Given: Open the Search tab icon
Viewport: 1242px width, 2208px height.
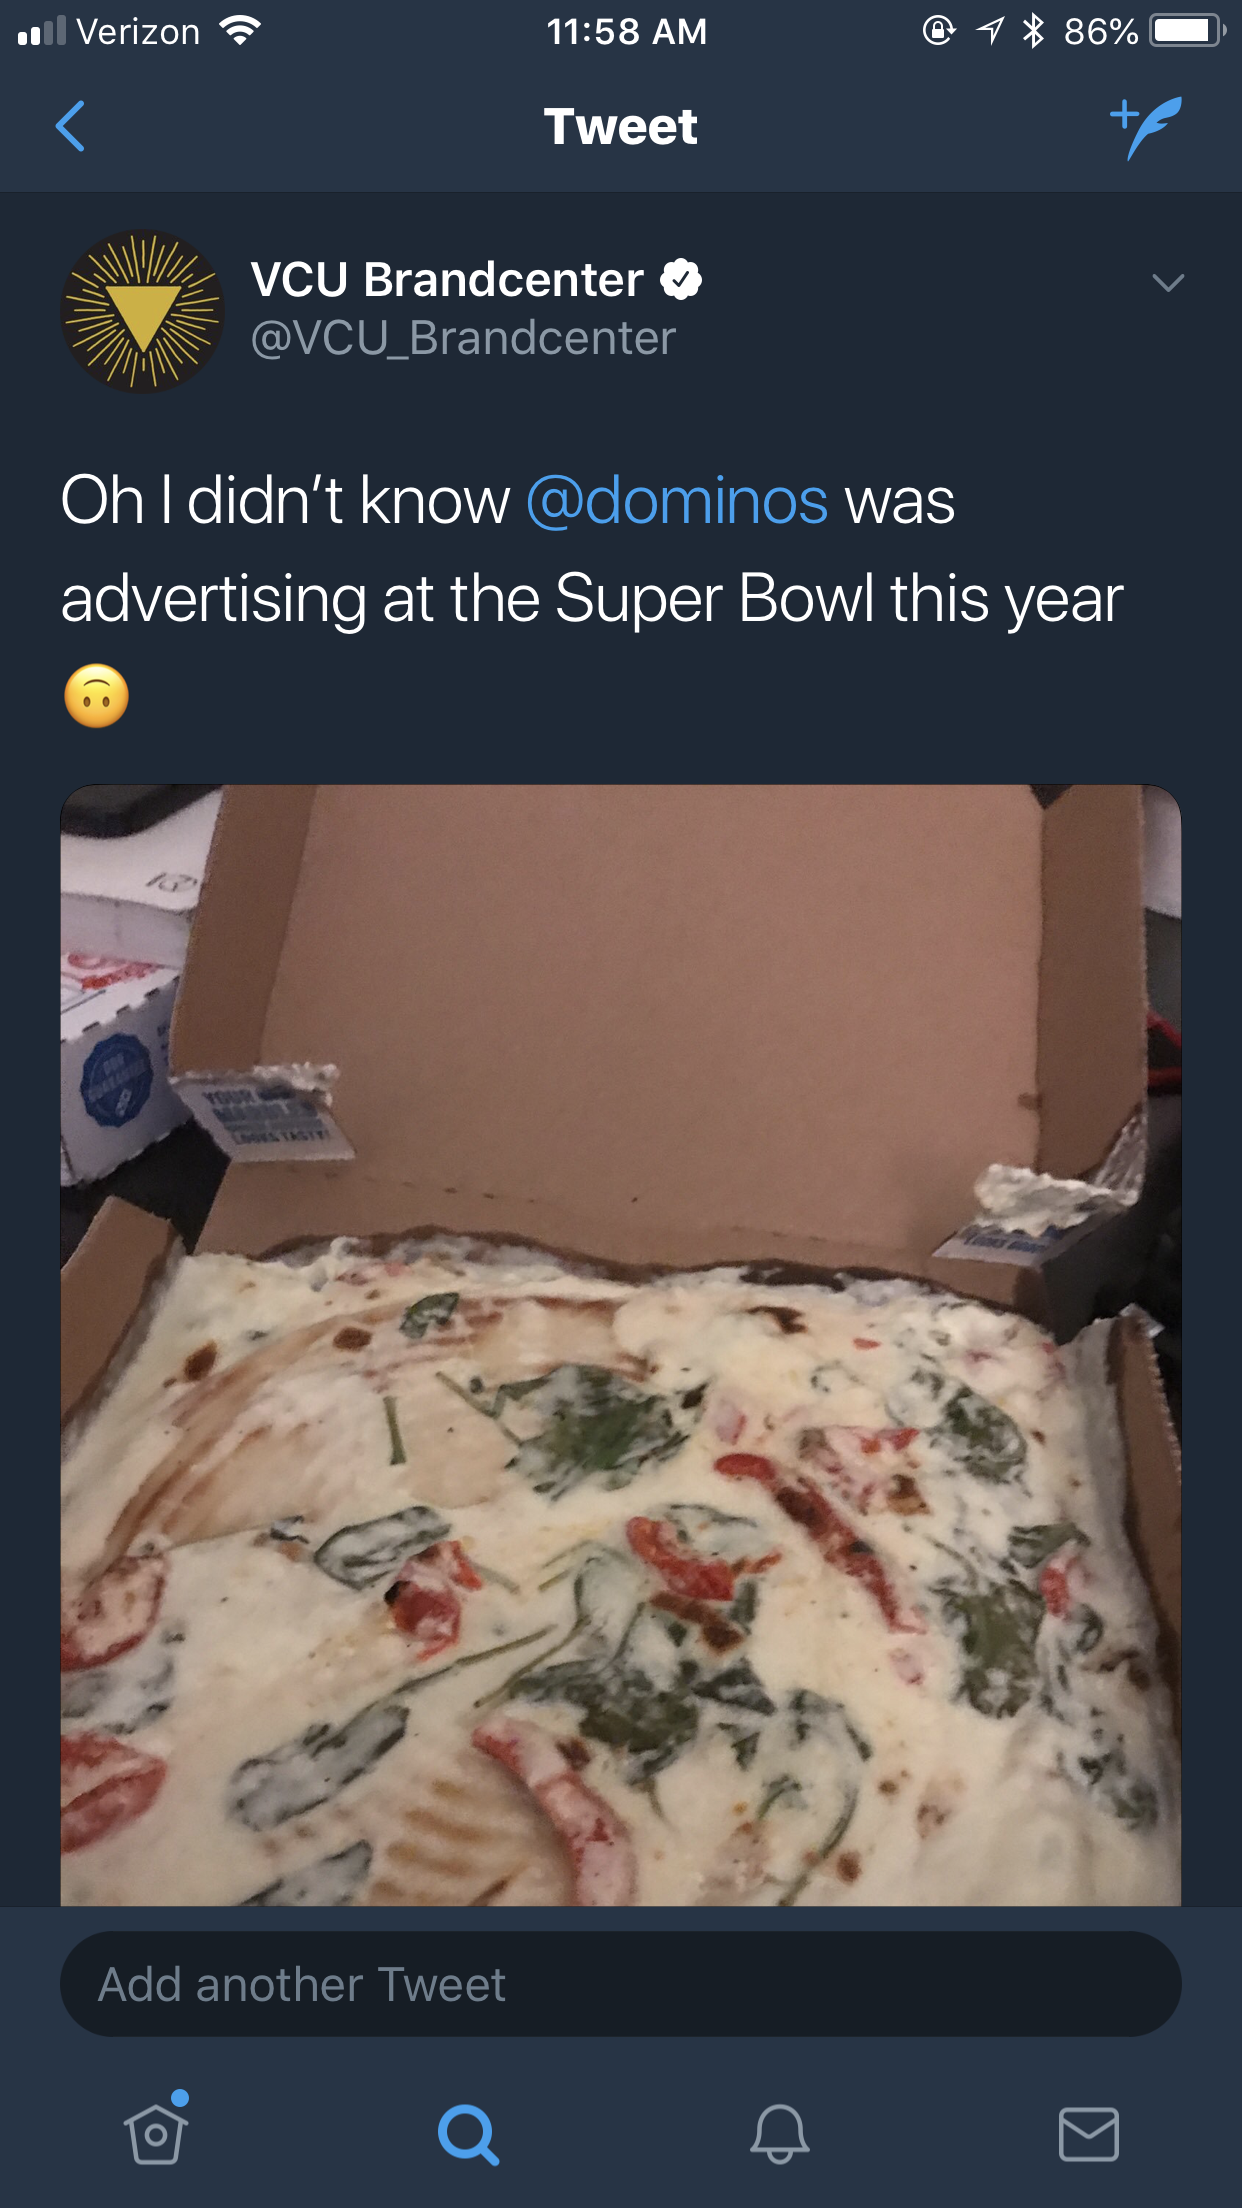Looking at the screenshot, I should click(x=467, y=2134).
